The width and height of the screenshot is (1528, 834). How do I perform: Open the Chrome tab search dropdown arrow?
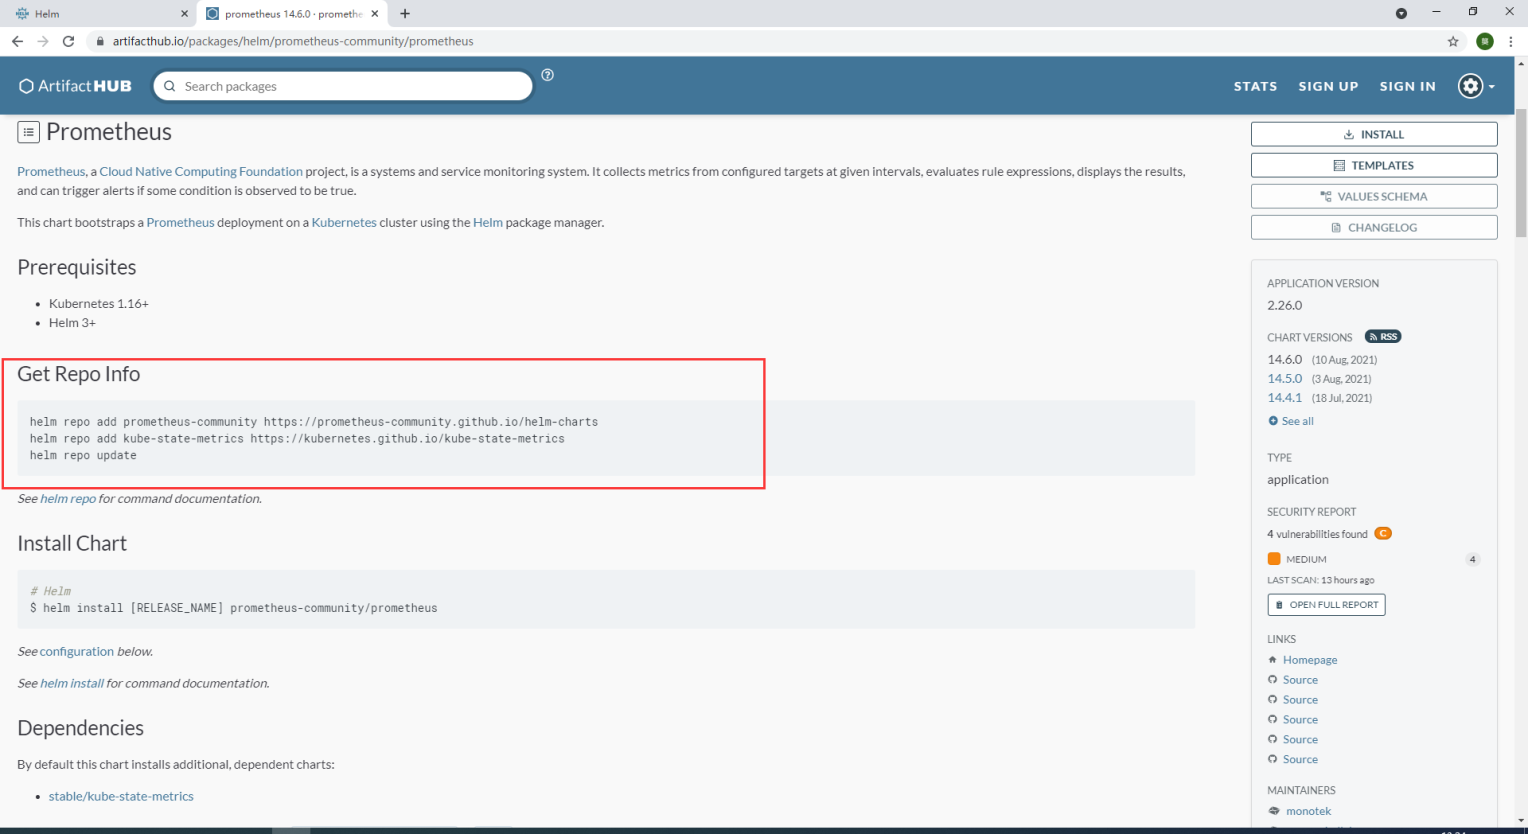pyautogui.click(x=1401, y=13)
